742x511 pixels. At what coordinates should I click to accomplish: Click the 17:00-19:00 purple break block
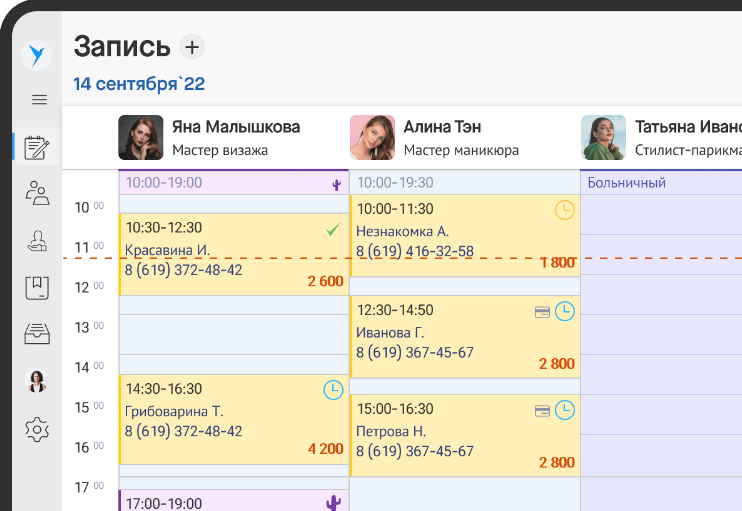click(234, 501)
